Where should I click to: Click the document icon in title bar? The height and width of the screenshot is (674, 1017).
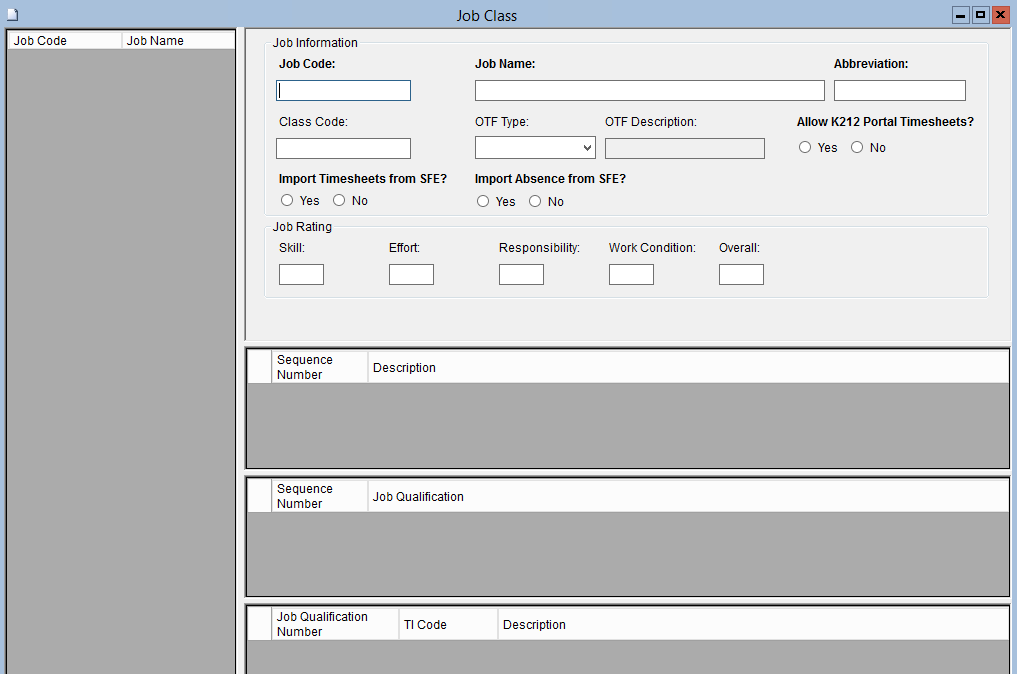coord(13,15)
